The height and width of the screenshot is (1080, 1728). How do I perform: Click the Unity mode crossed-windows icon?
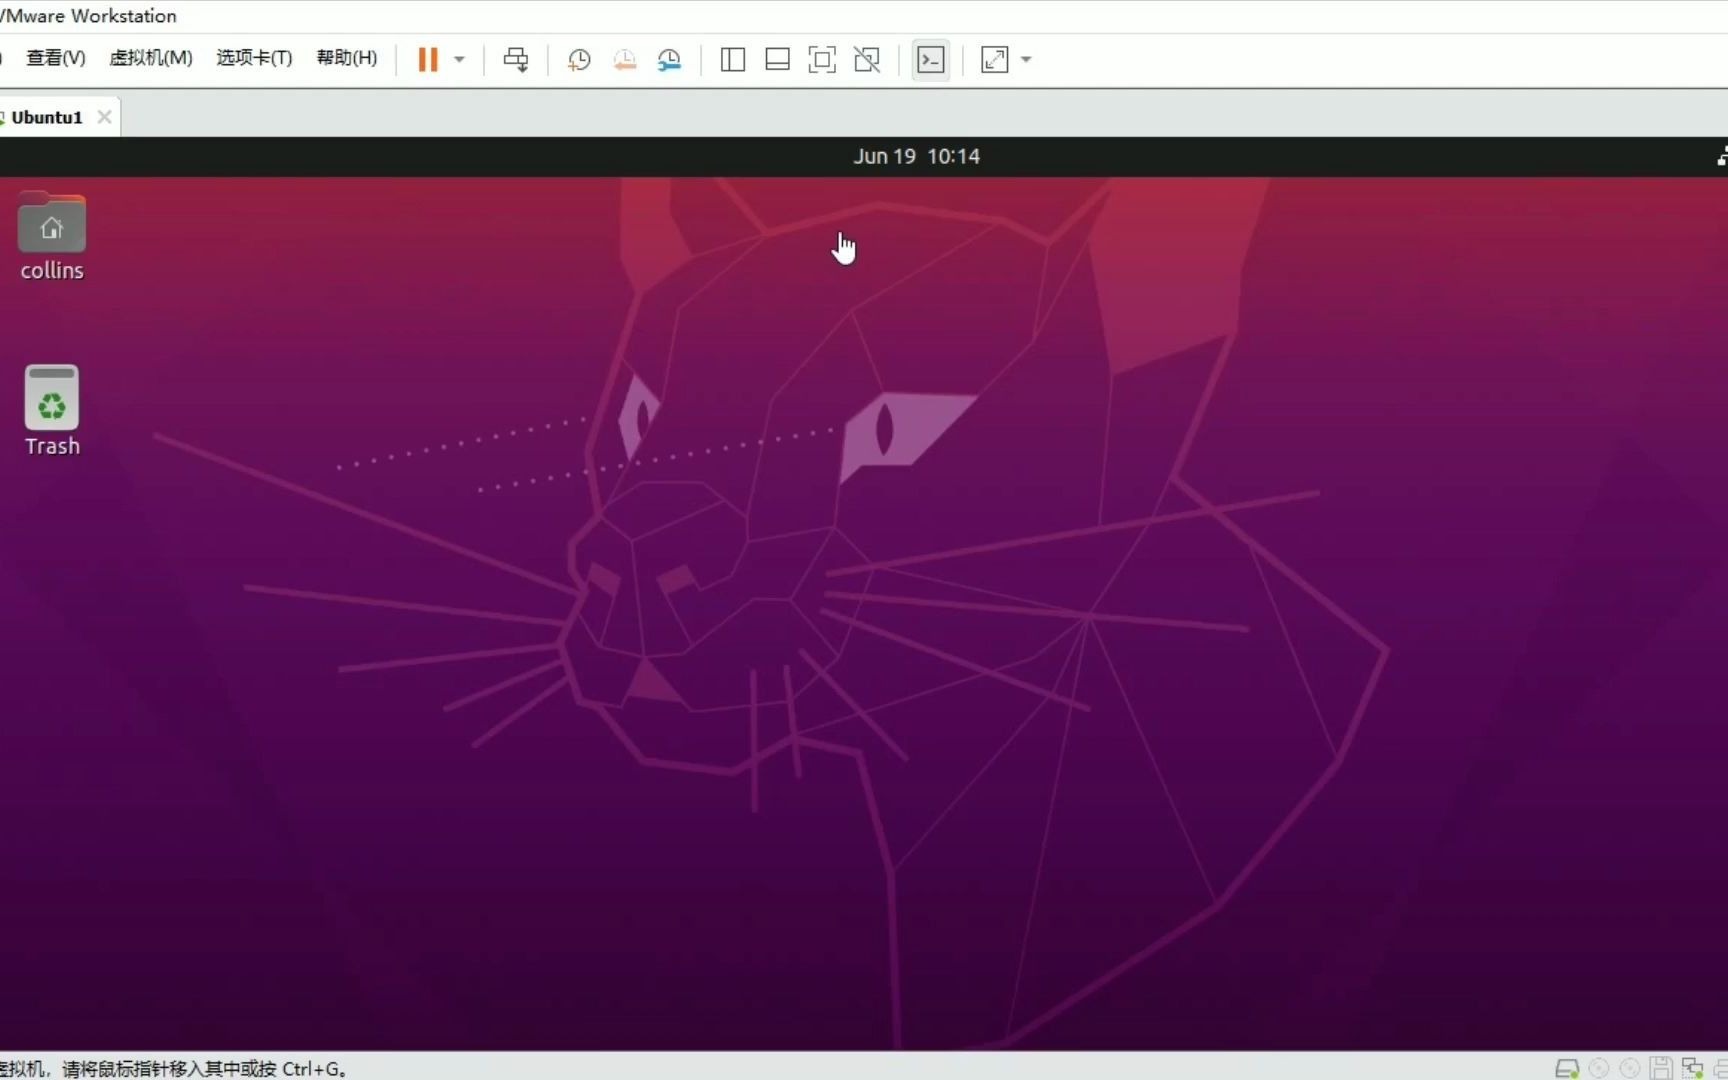(867, 60)
